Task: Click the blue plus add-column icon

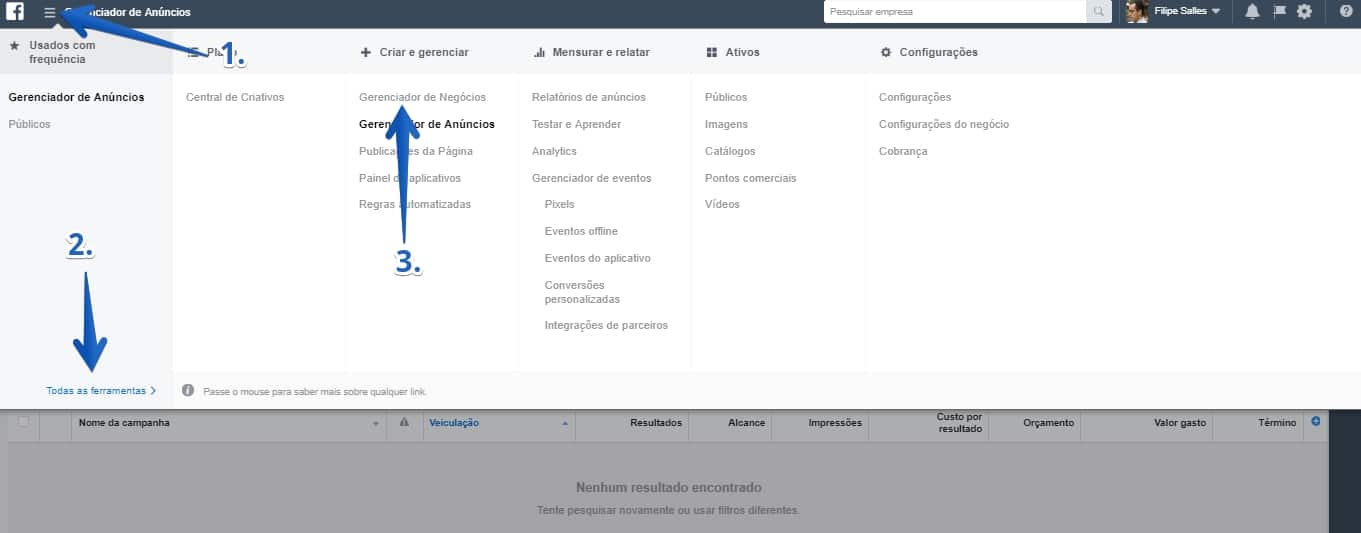Action: (x=1315, y=422)
